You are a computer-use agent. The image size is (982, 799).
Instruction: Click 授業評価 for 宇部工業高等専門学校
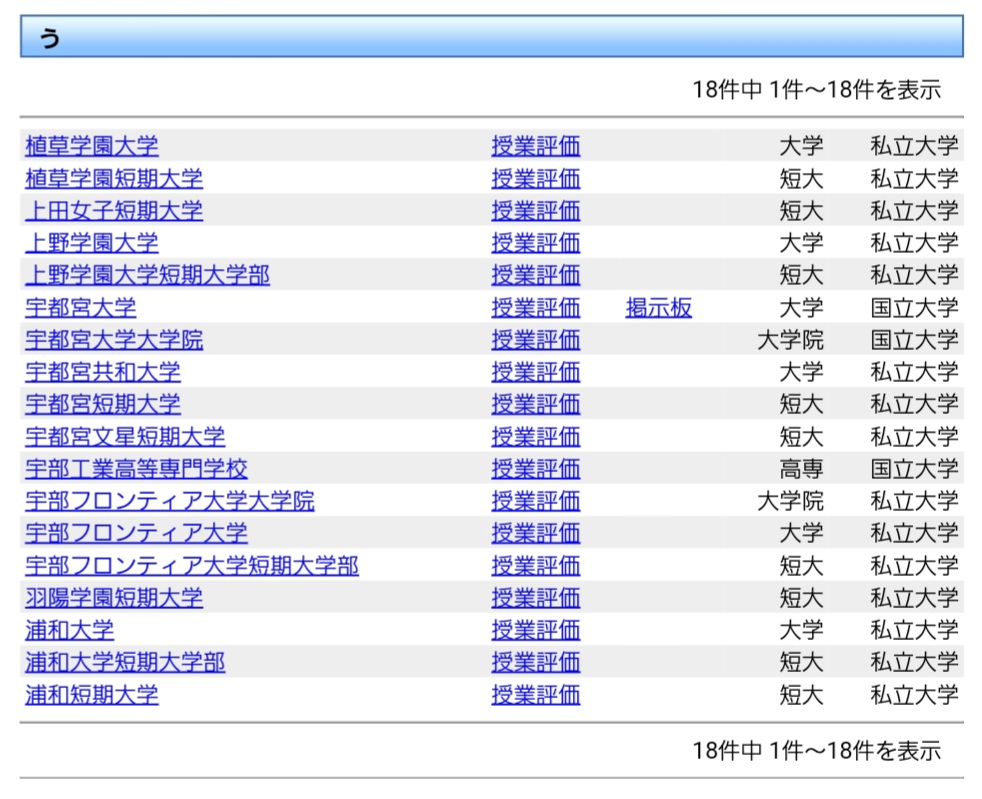point(535,468)
